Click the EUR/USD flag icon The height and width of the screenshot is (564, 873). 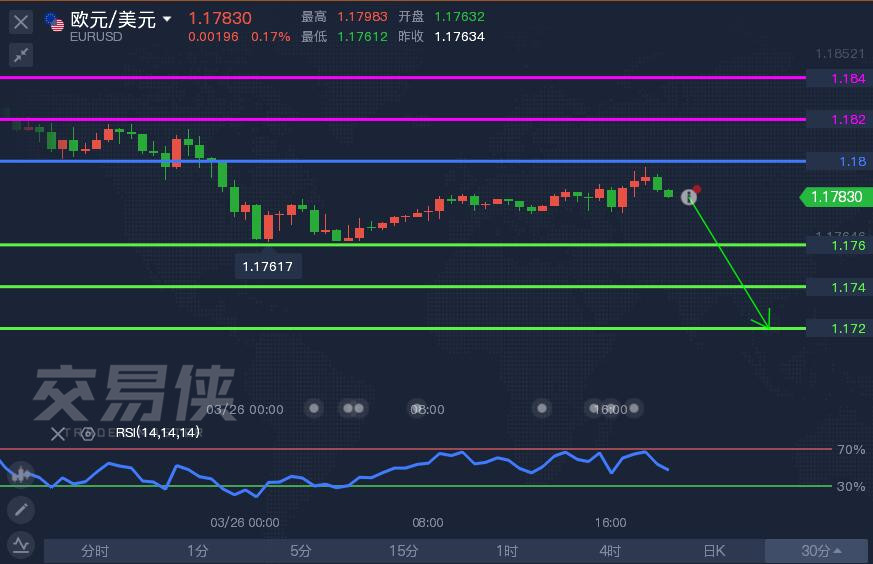(x=55, y=22)
